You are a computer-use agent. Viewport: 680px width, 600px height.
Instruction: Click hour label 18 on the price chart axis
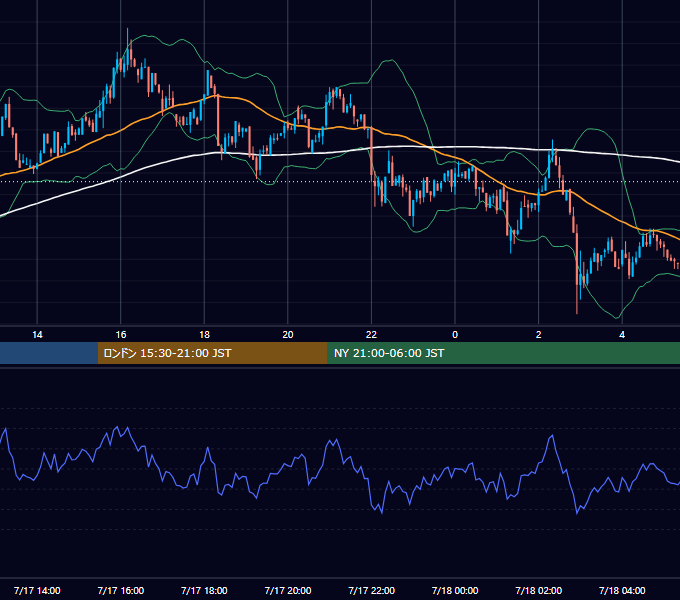tap(204, 335)
